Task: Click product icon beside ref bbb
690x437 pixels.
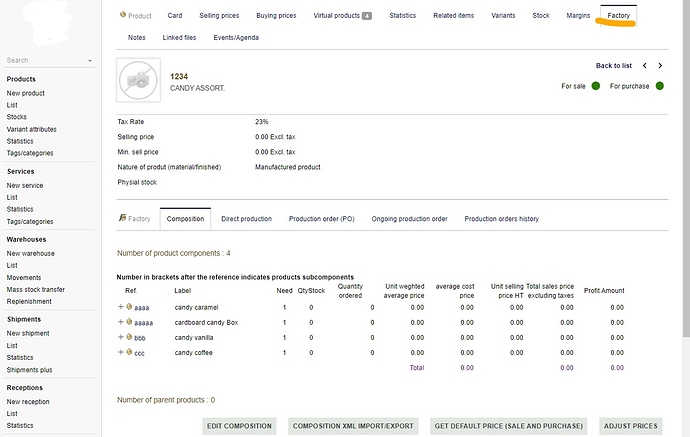Action: pos(129,337)
